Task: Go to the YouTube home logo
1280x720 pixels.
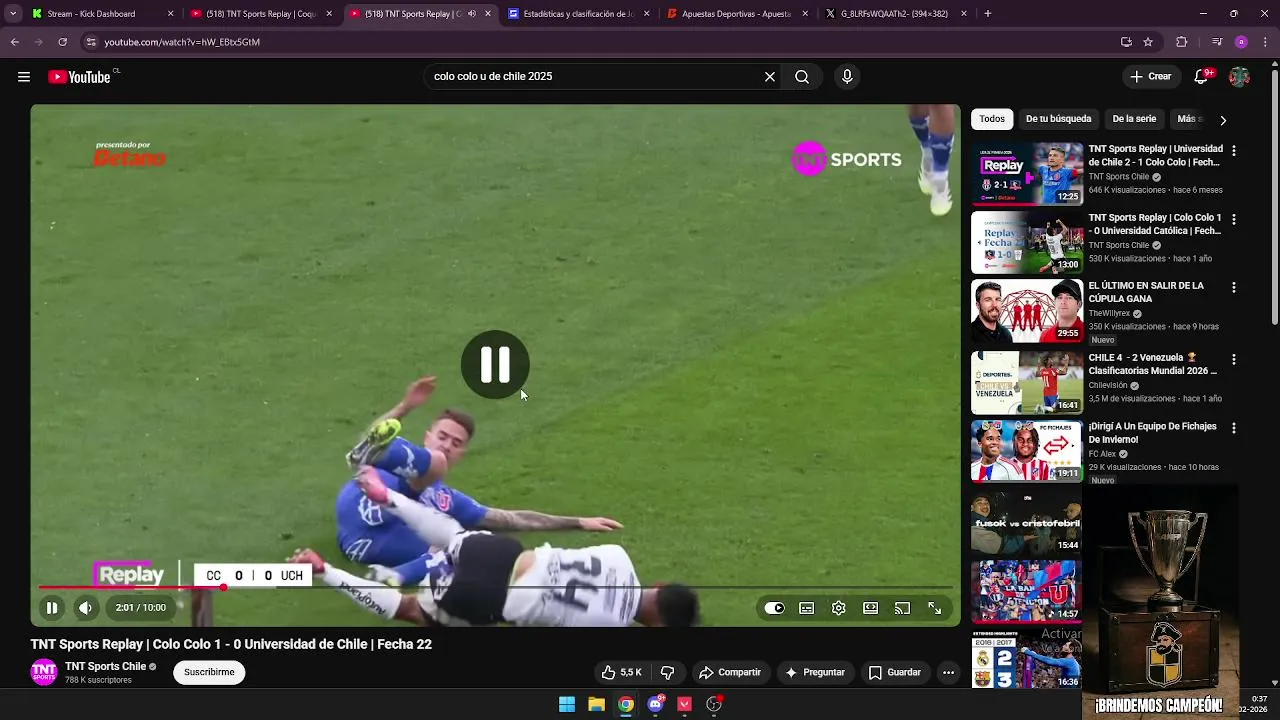Action: click(x=79, y=77)
